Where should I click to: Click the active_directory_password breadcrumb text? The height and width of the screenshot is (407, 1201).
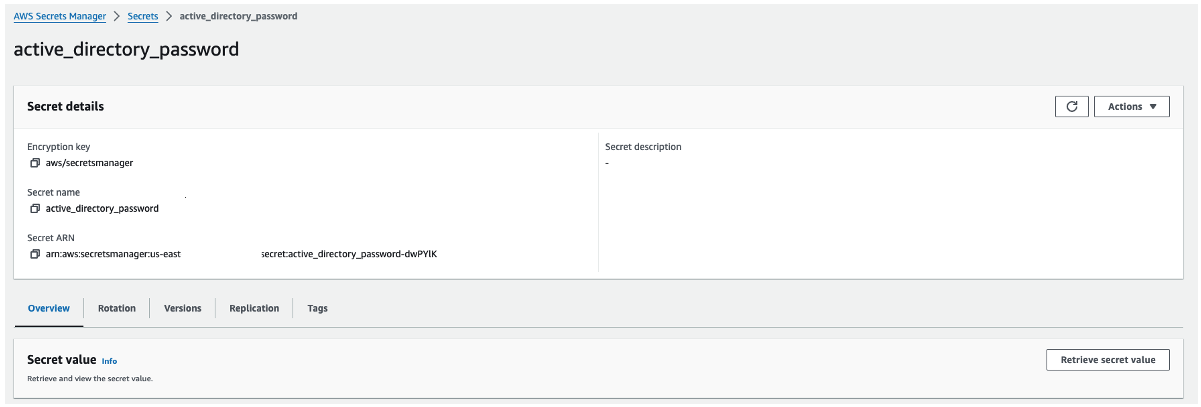point(238,16)
